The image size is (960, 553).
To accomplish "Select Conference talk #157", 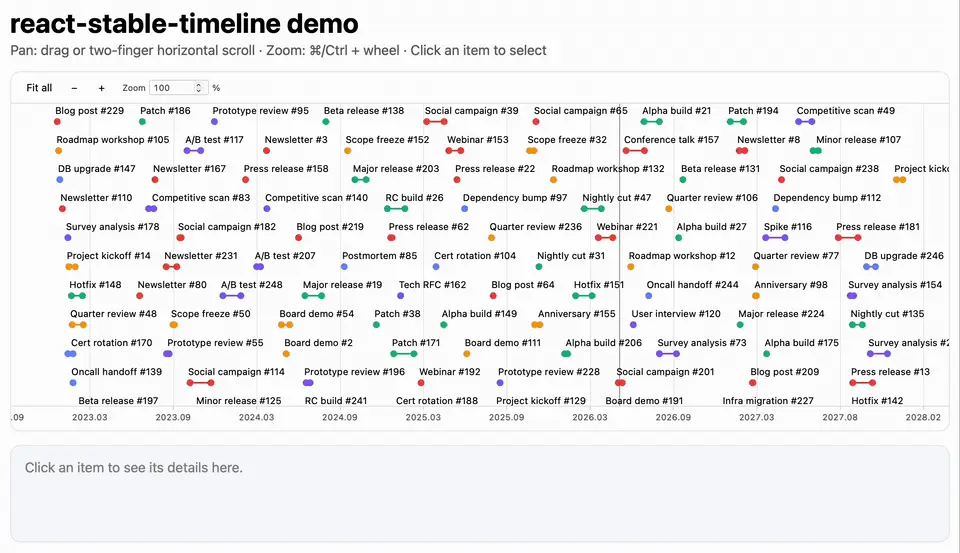I will click(672, 140).
